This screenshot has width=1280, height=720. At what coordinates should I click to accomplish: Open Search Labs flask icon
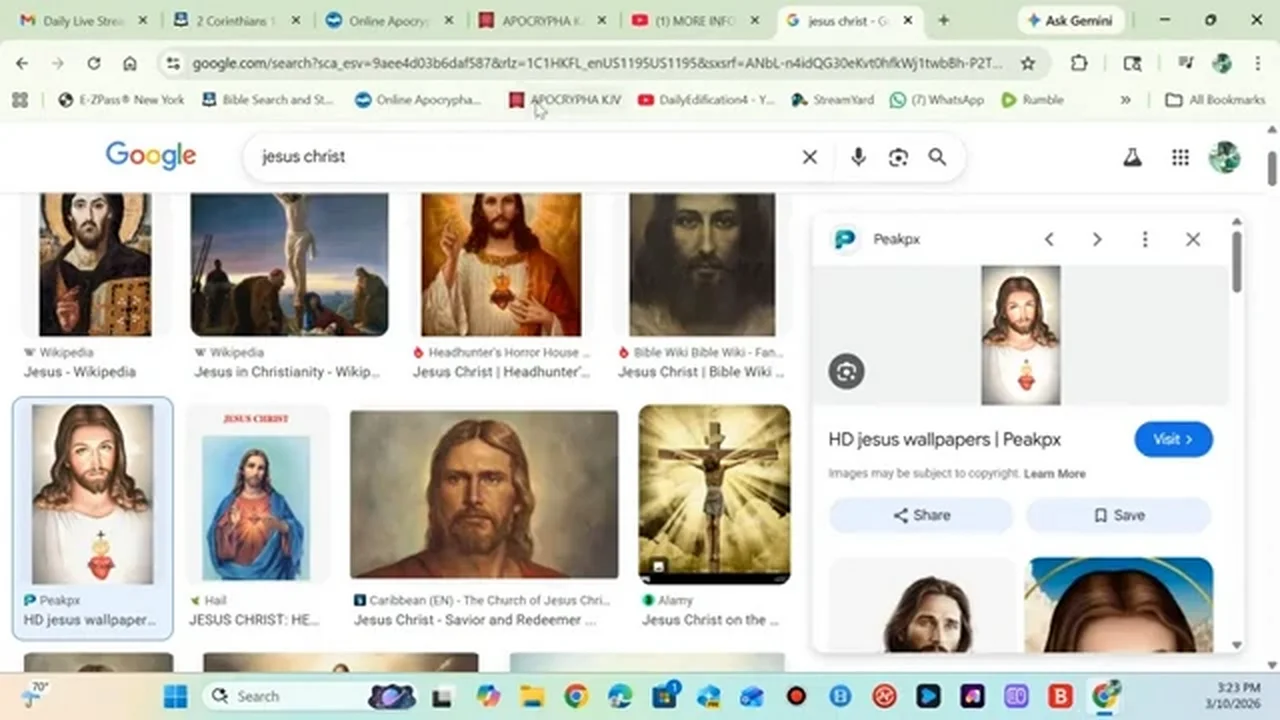1132,157
